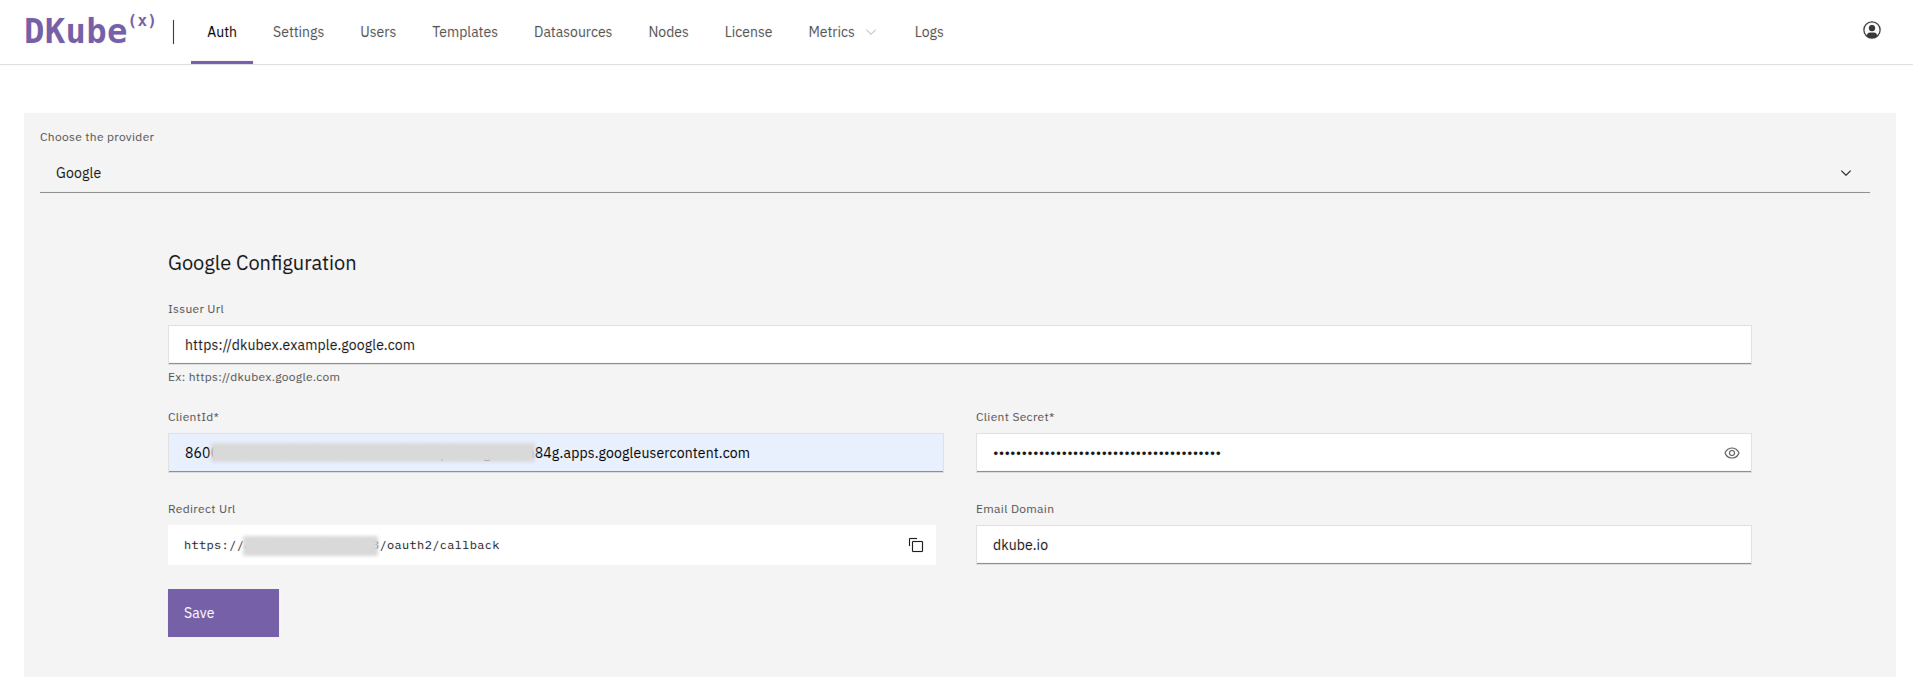Copy the Redirect Url to clipboard
Image resolution: width=1913 pixels, height=696 pixels.
click(915, 545)
